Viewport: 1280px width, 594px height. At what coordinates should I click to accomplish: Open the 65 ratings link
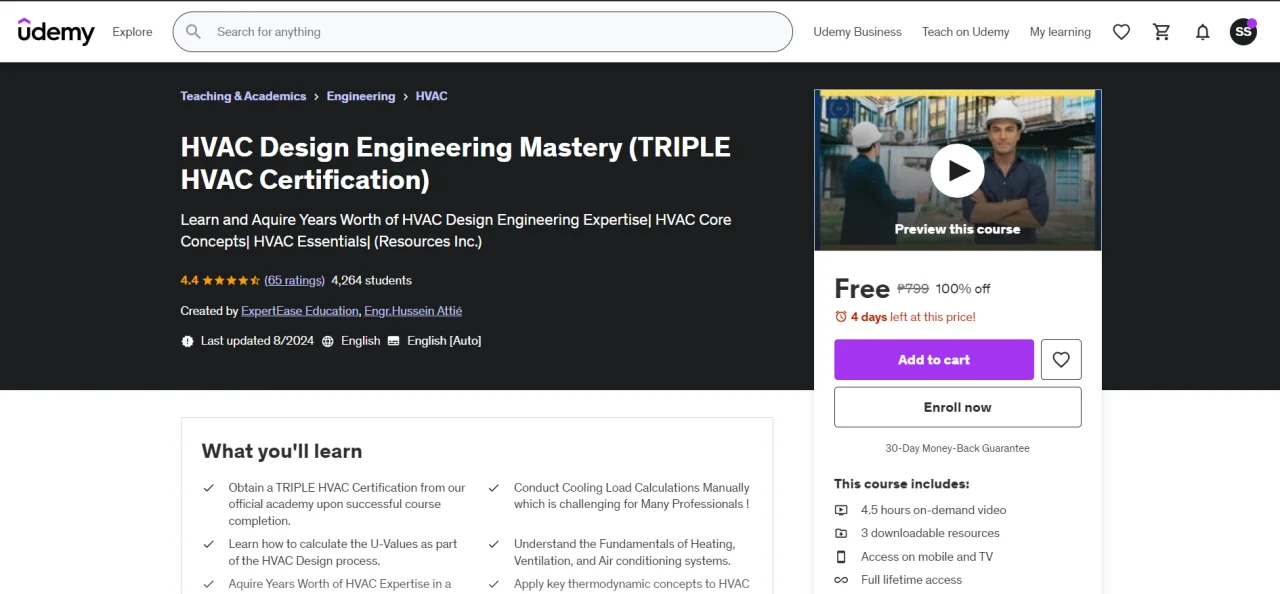[x=294, y=281]
